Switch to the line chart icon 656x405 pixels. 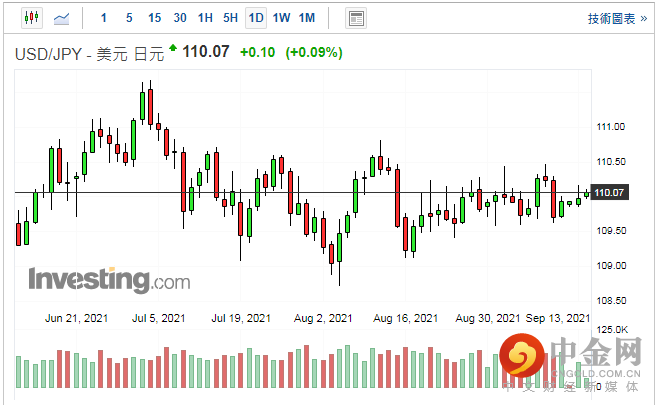point(62,18)
